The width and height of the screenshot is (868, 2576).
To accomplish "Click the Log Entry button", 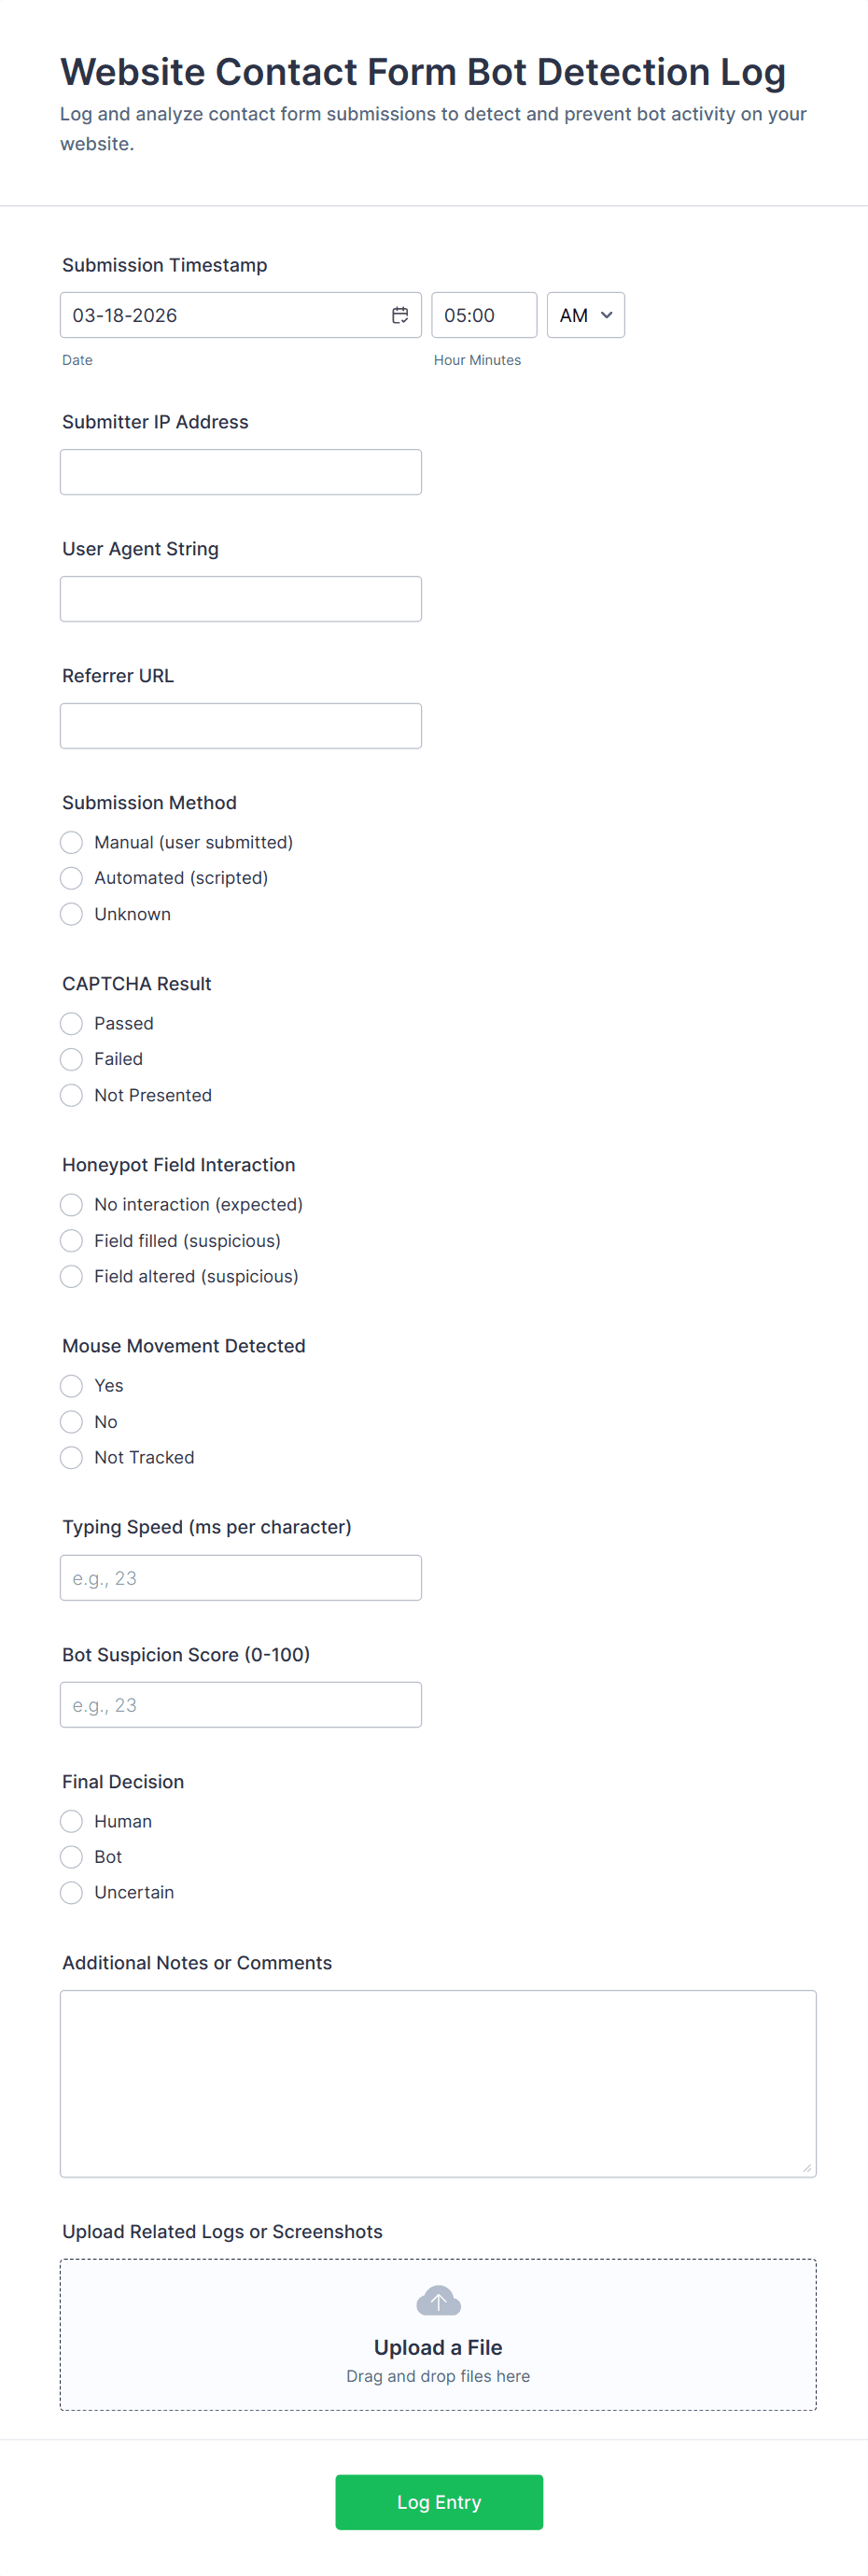I will pyautogui.click(x=439, y=2502).
